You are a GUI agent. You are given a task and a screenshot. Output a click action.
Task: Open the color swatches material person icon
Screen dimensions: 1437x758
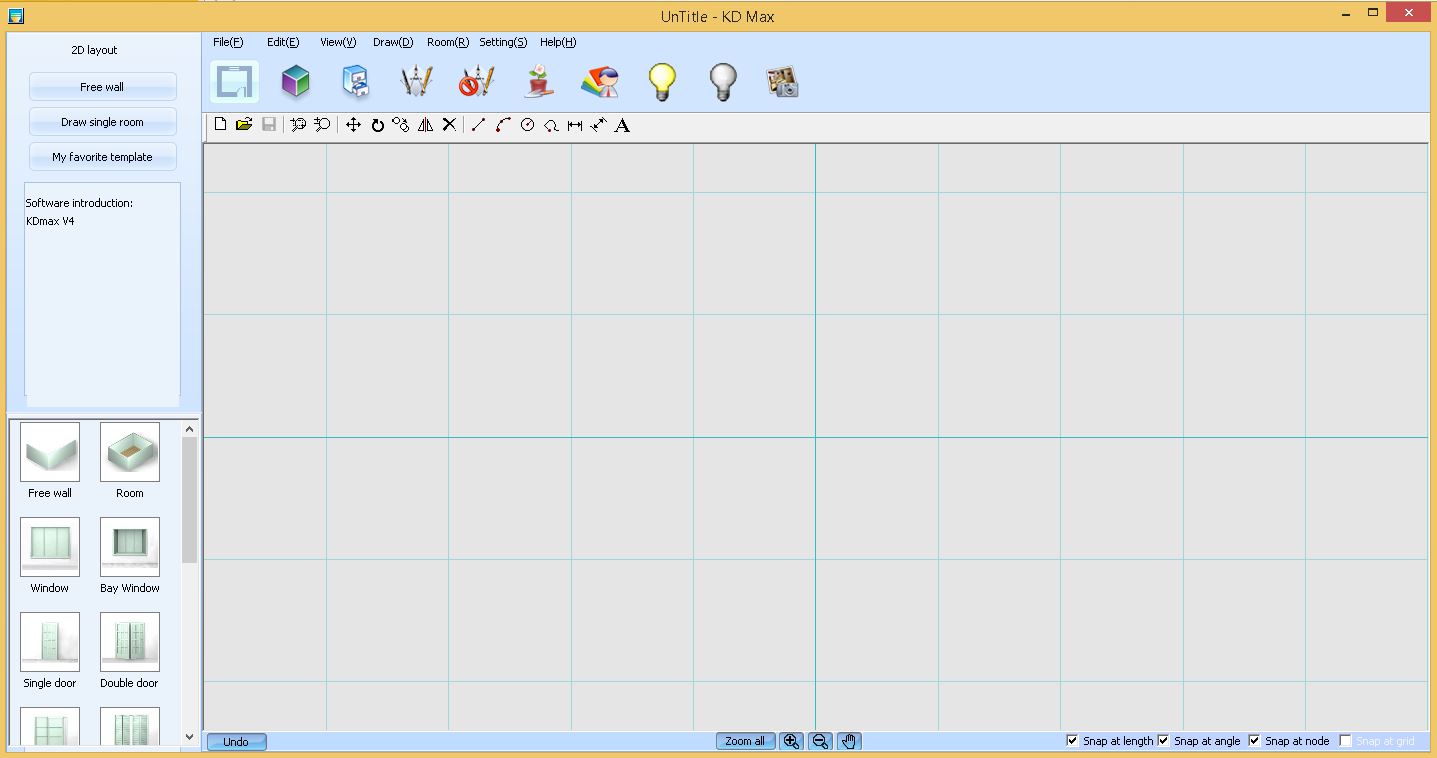coord(600,82)
